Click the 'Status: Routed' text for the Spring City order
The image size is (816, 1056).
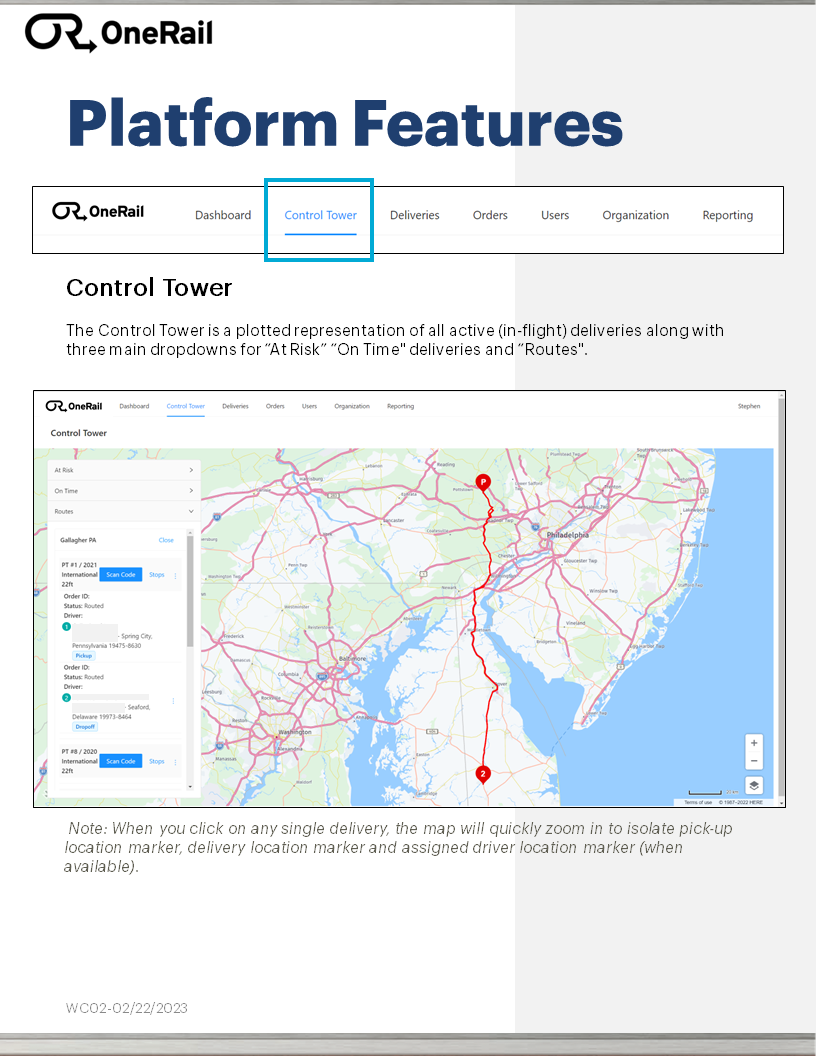83,605
